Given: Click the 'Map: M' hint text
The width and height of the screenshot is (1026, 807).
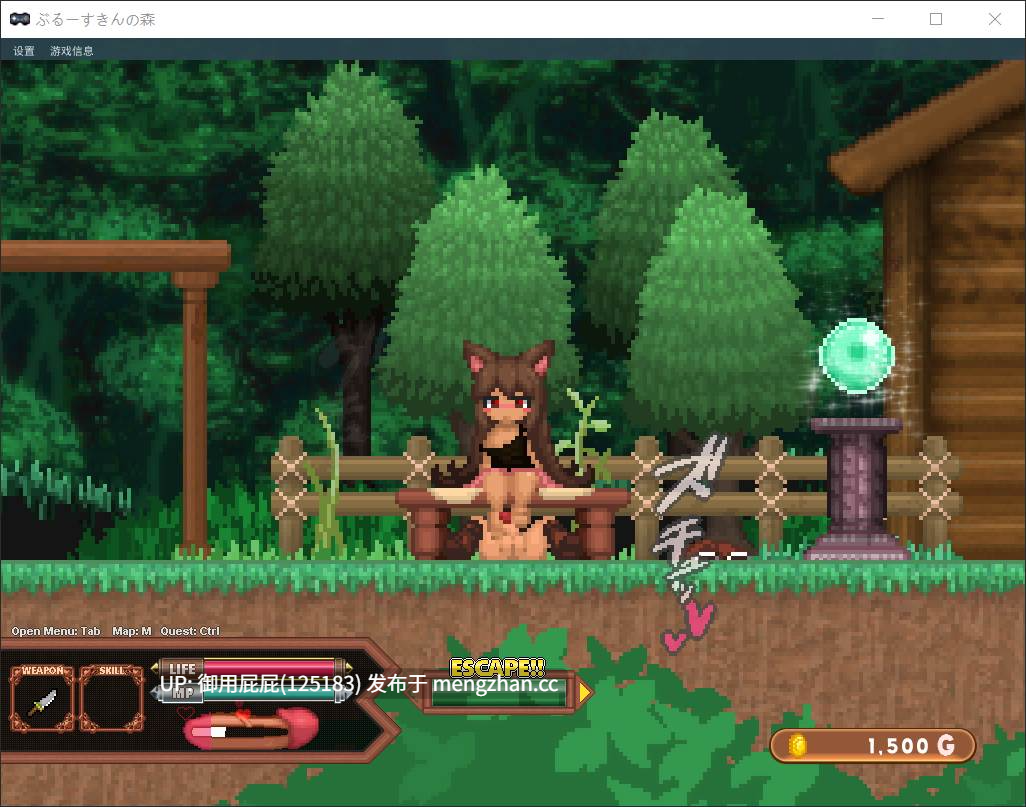Looking at the screenshot, I should coord(132,631).
